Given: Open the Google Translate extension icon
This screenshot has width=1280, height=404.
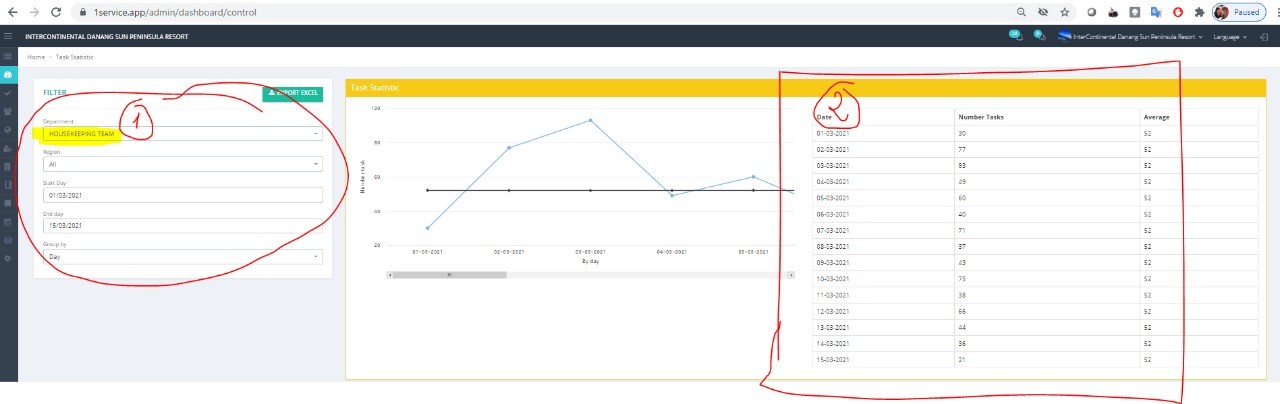Looking at the screenshot, I should point(1155,12).
